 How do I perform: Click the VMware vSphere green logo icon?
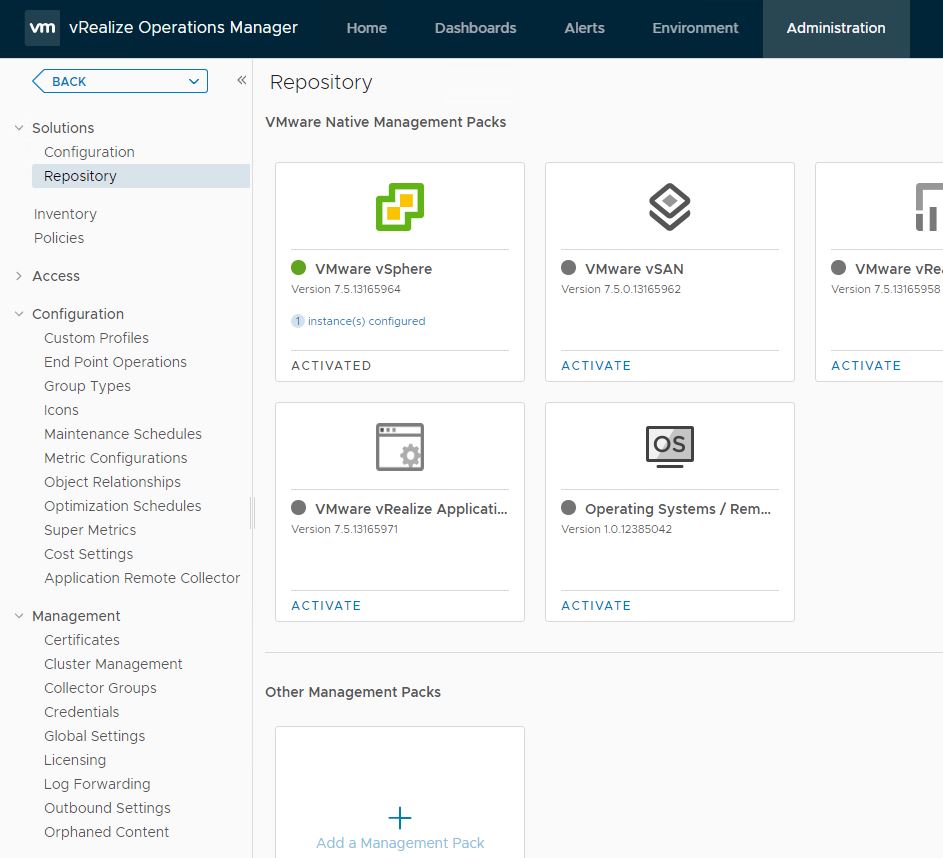point(400,207)
